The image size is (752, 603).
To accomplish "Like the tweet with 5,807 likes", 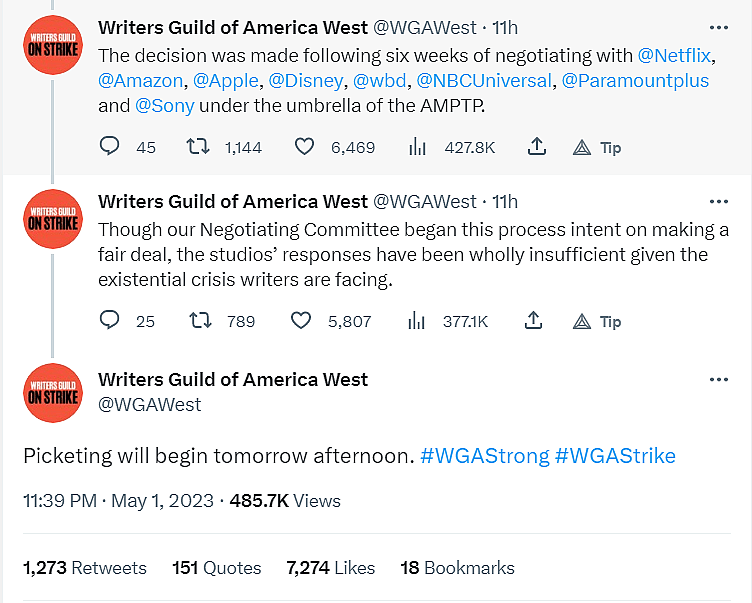I will pos(301,321).
